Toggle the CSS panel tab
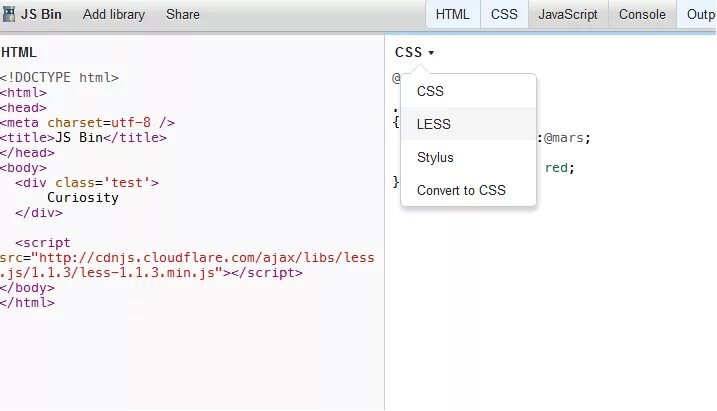 tap(504, 15)
